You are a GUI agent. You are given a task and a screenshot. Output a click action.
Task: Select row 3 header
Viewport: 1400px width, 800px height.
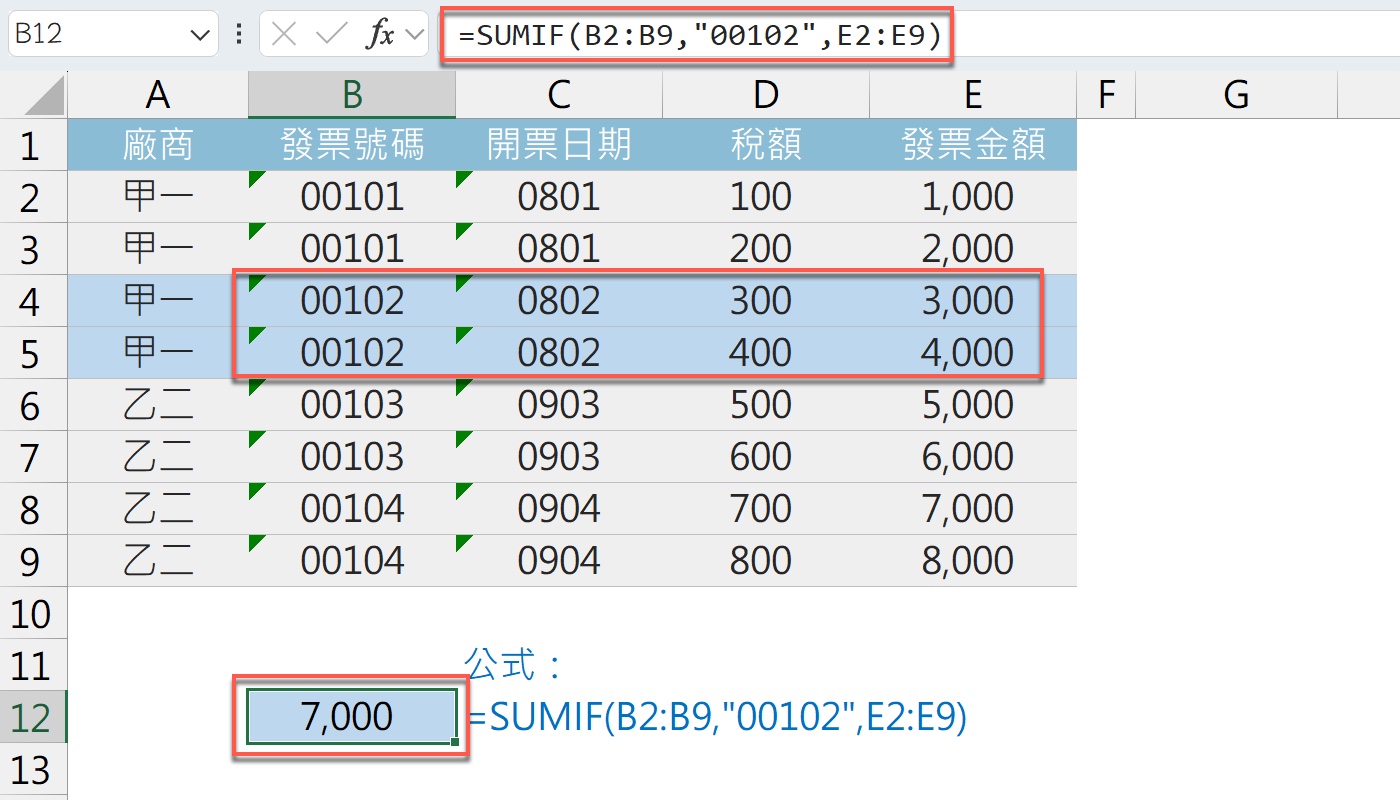[x=33, y=249]
